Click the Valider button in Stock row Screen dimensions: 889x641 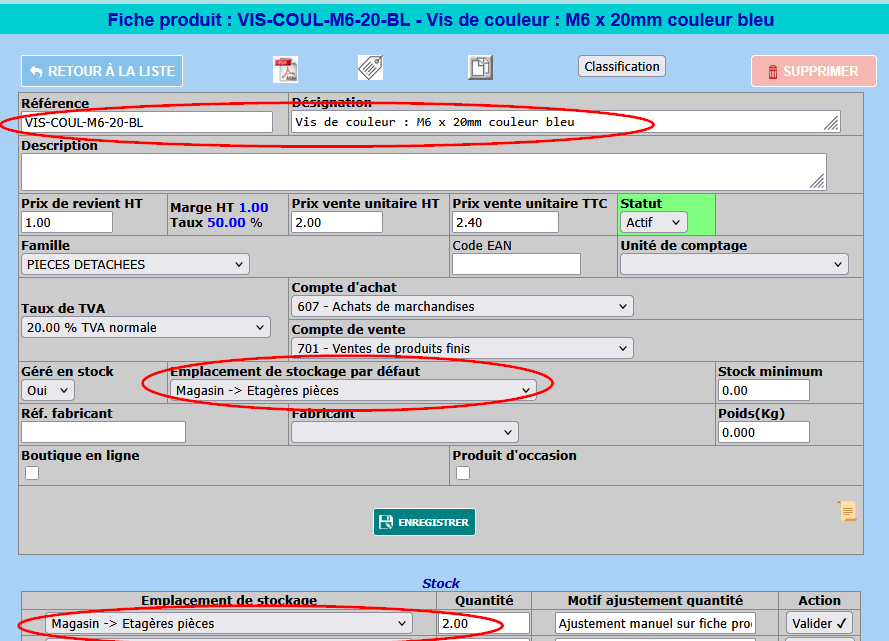(x=819, y=623)
